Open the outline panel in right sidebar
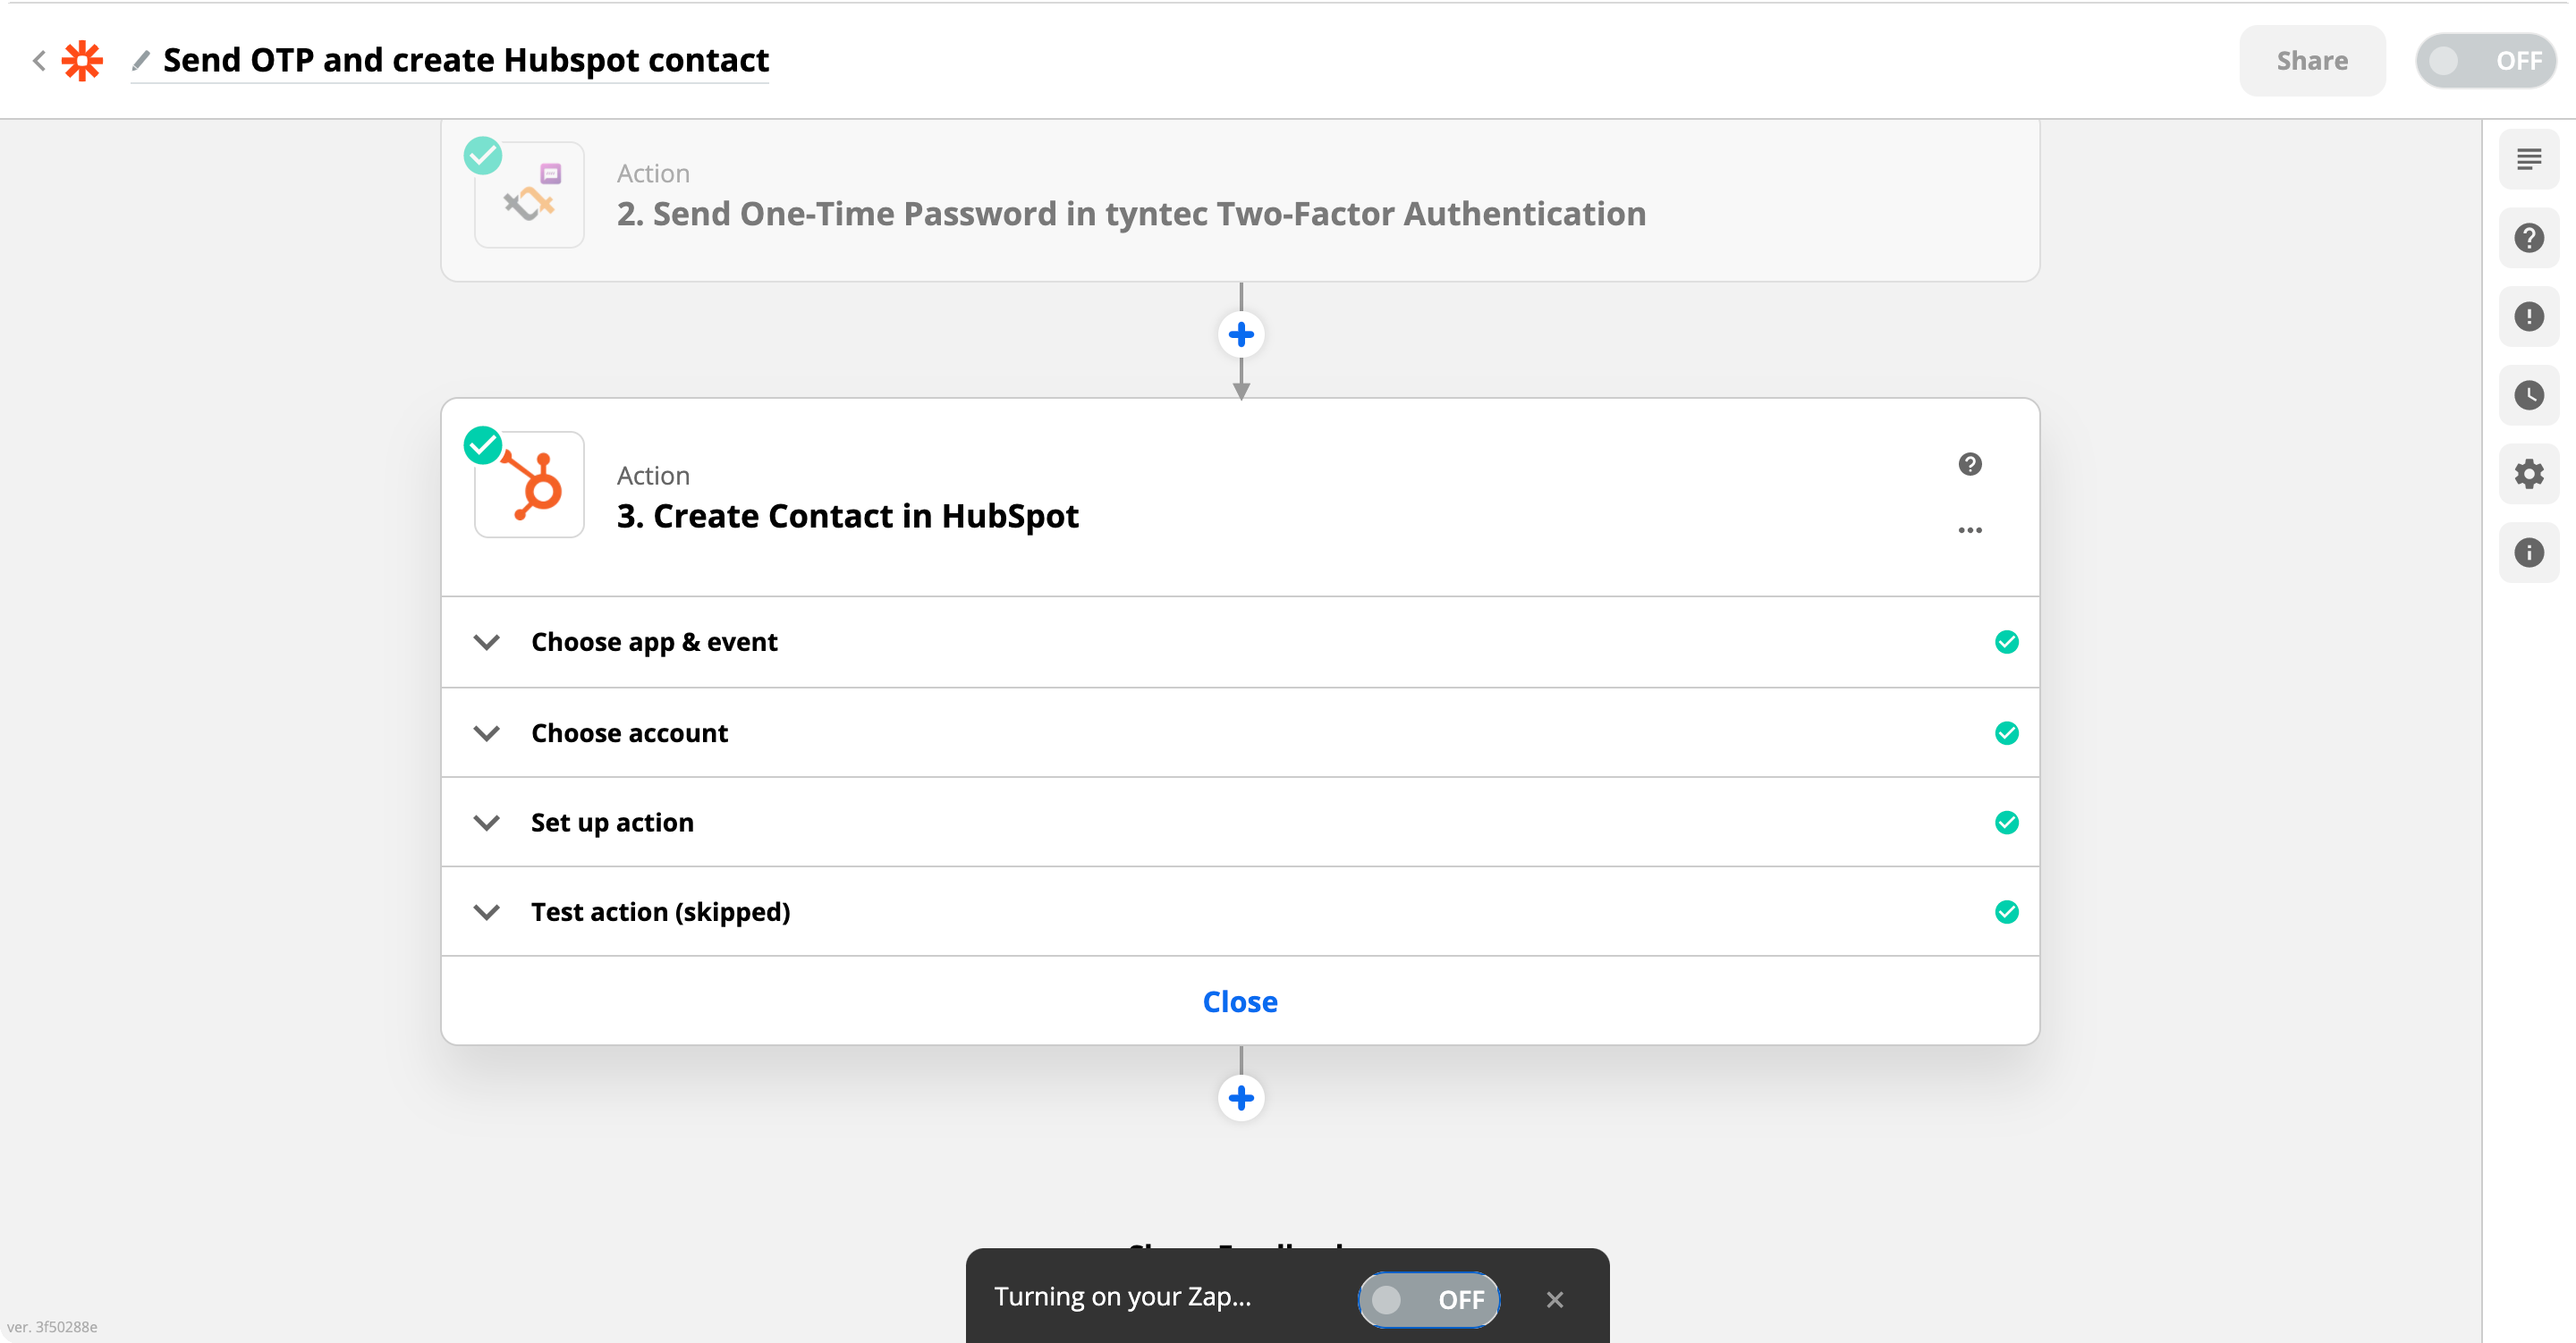The width and height of the screenshot is (2576, 1343). 2529,159
